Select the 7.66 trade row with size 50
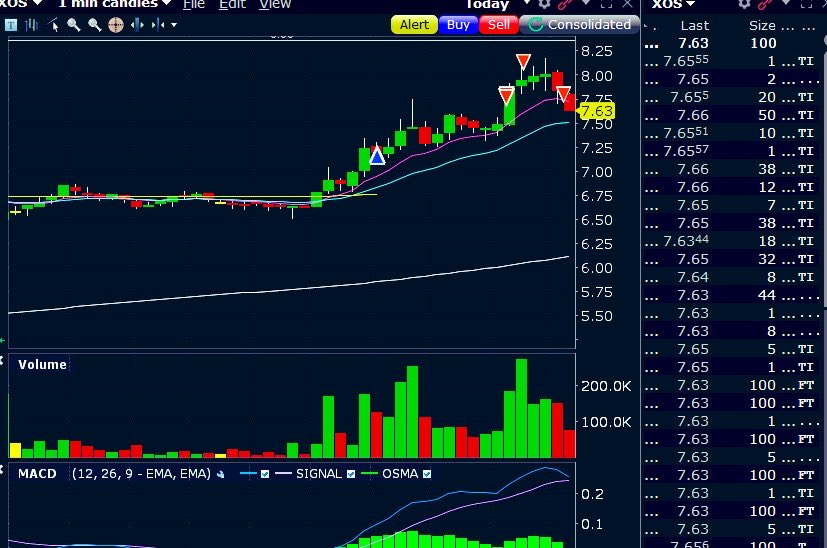The image size is (827, 548). pyautogui.click(x=732, y=115)
